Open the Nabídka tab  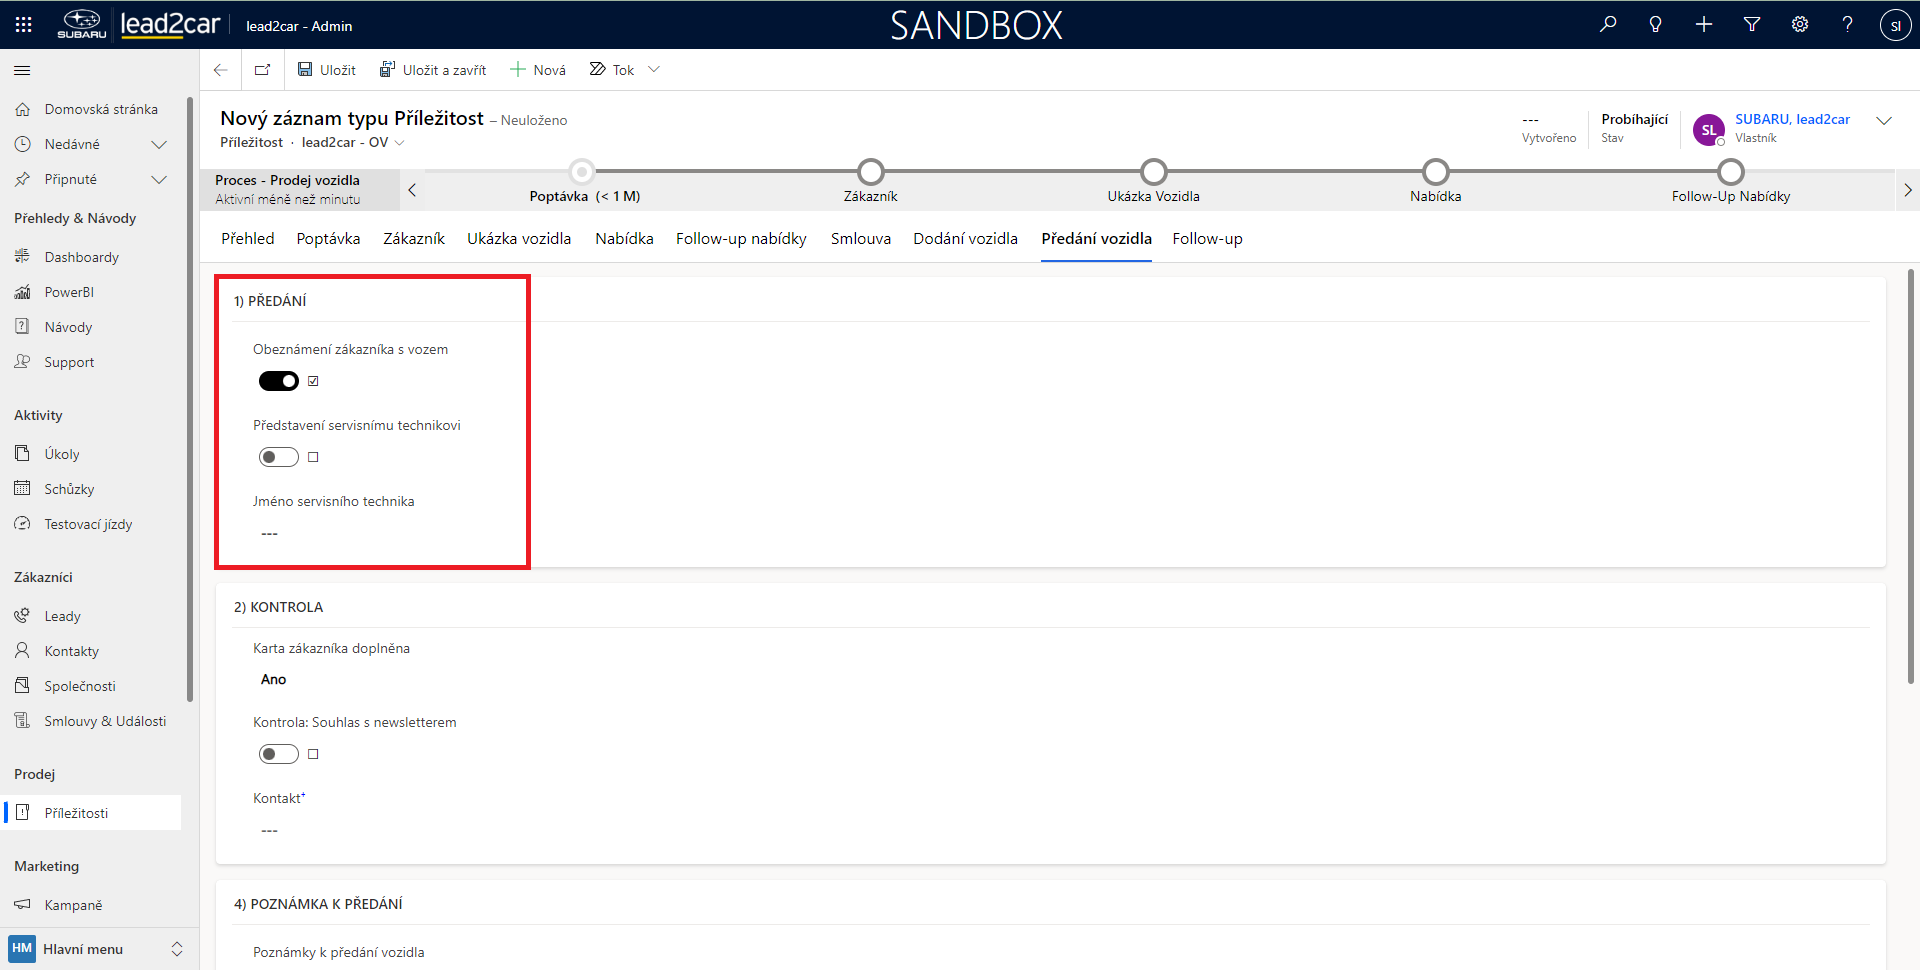click(624, 239)
